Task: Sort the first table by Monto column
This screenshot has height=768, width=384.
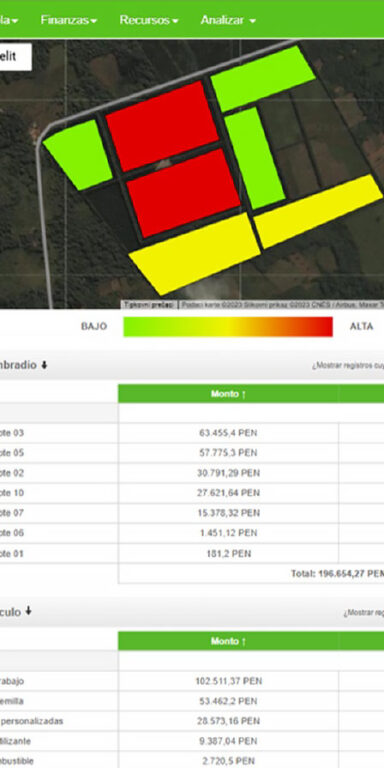Action: pos(228,394)
